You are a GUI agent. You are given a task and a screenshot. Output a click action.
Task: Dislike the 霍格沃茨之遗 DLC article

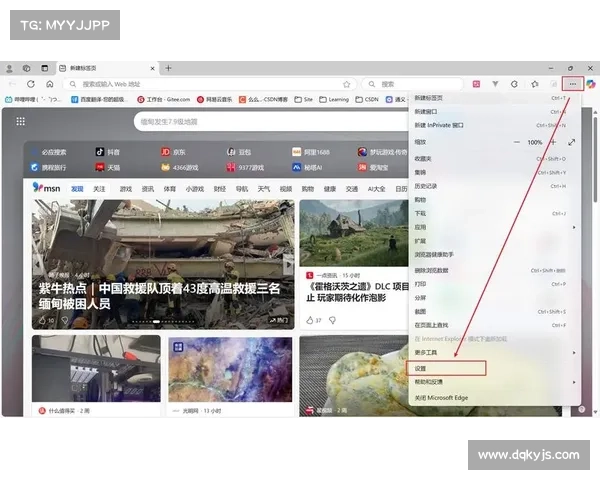(x=333, y=320)
